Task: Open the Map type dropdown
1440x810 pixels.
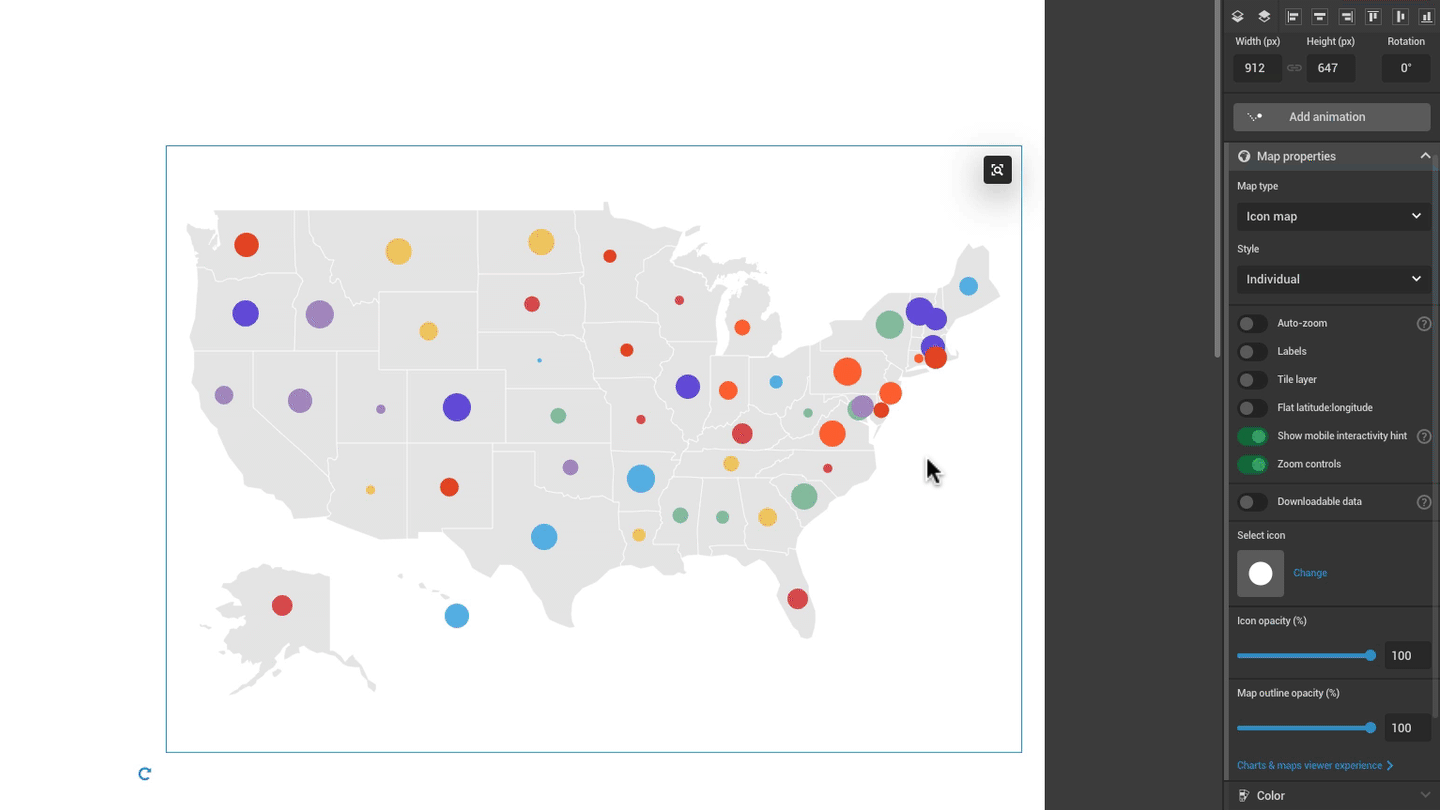Action: [x=1332, y=216]
